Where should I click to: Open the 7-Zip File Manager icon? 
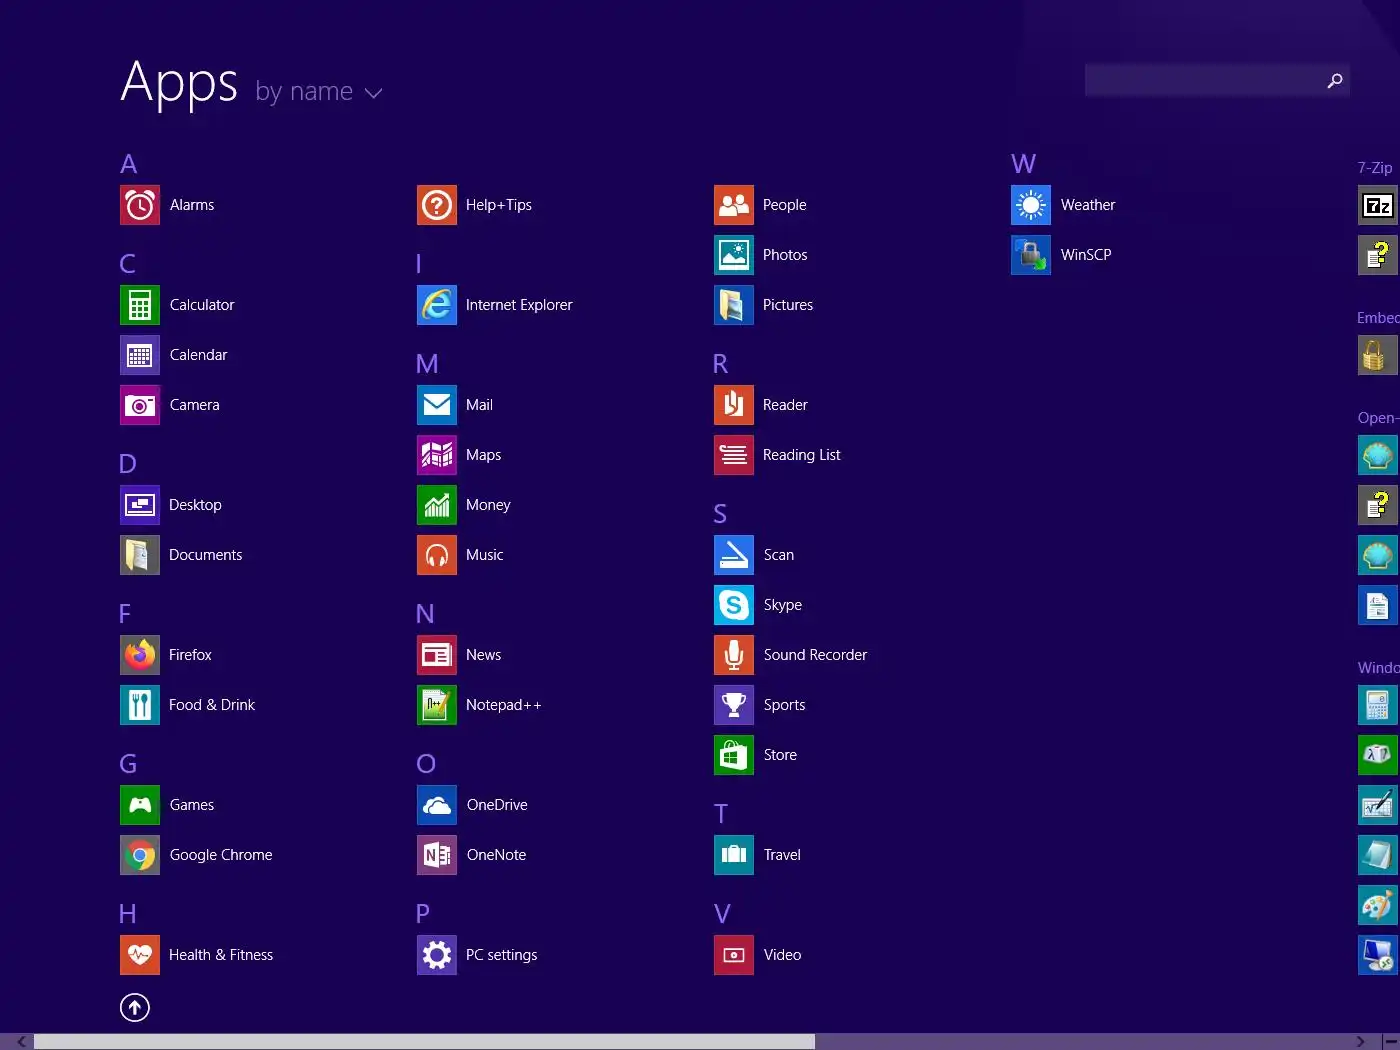click(x=1378, y=205)
